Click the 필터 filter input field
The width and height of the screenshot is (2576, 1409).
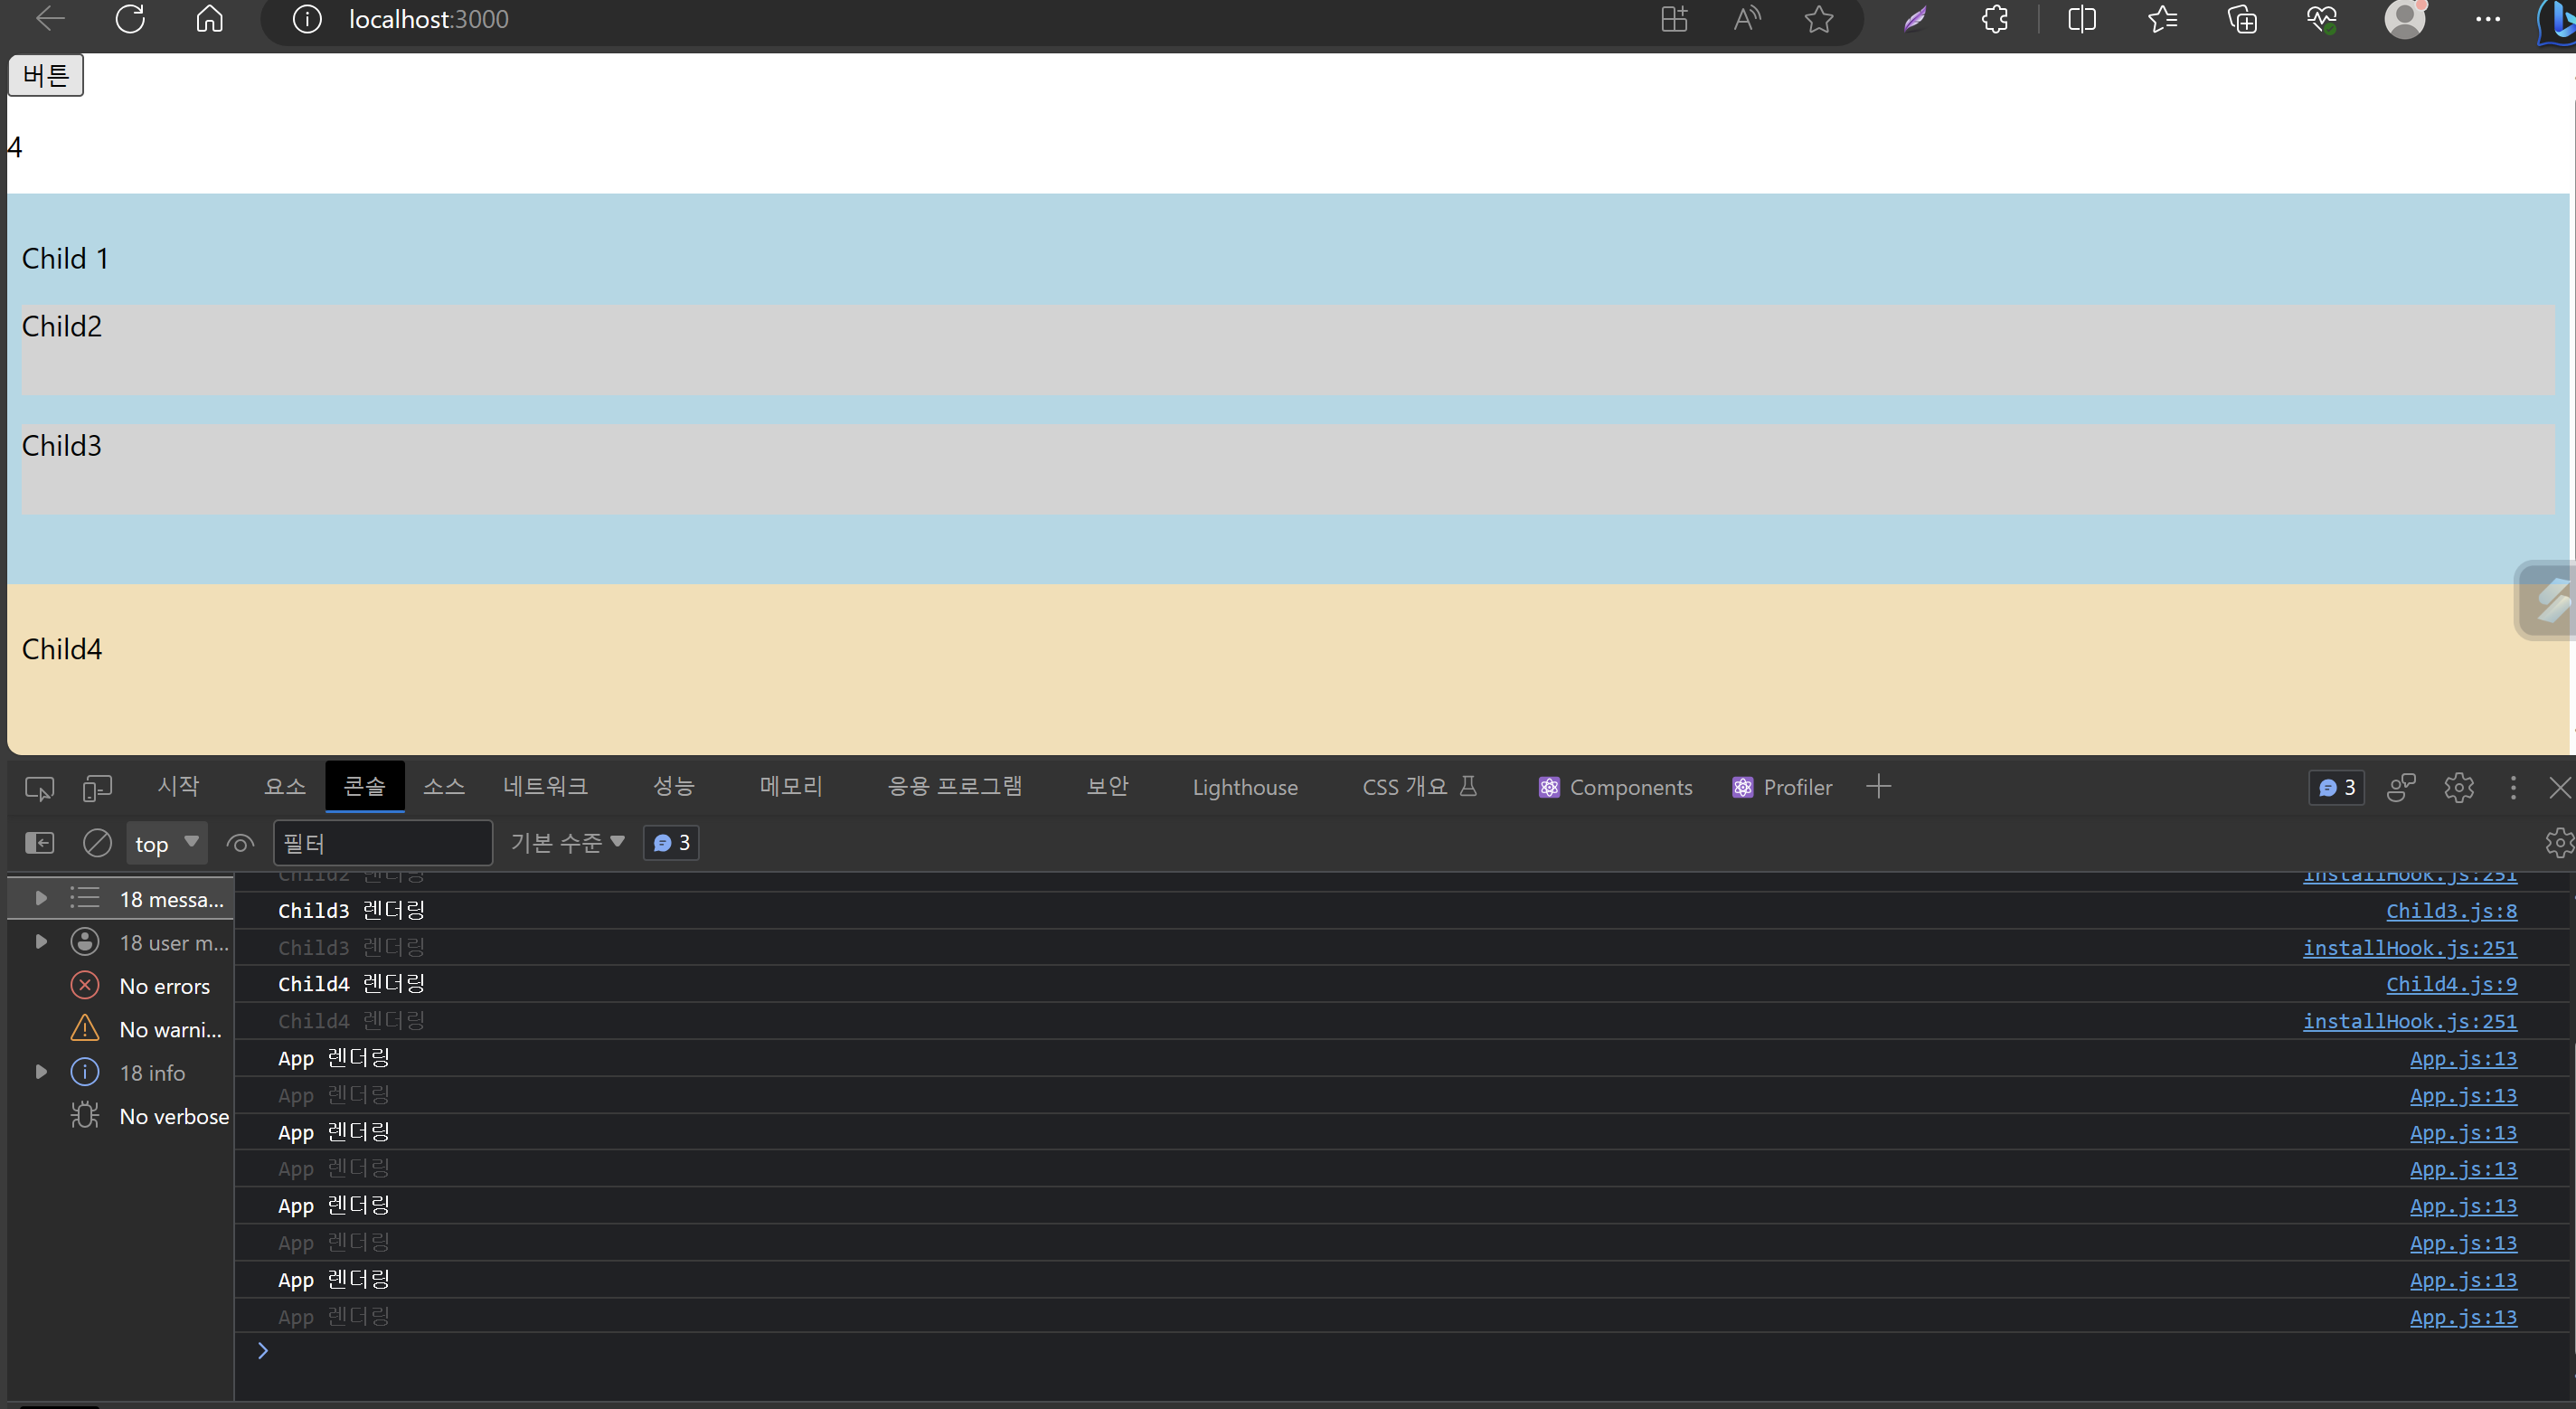click(x=382, y=843)
